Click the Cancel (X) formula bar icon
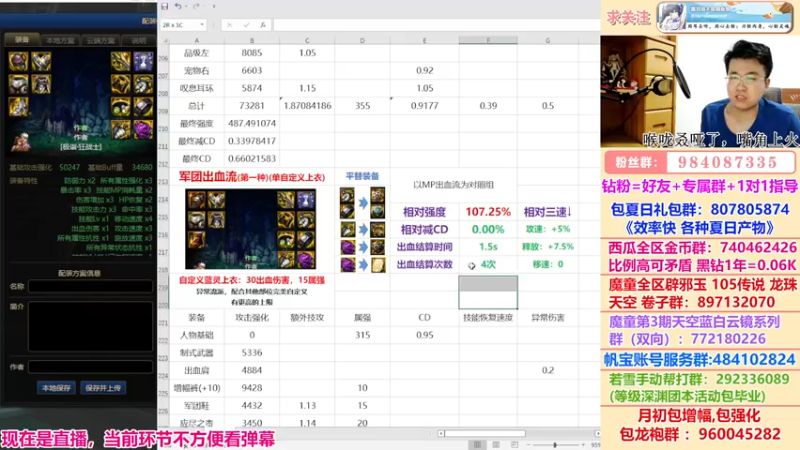800x450 pixels. click(230, 24)
